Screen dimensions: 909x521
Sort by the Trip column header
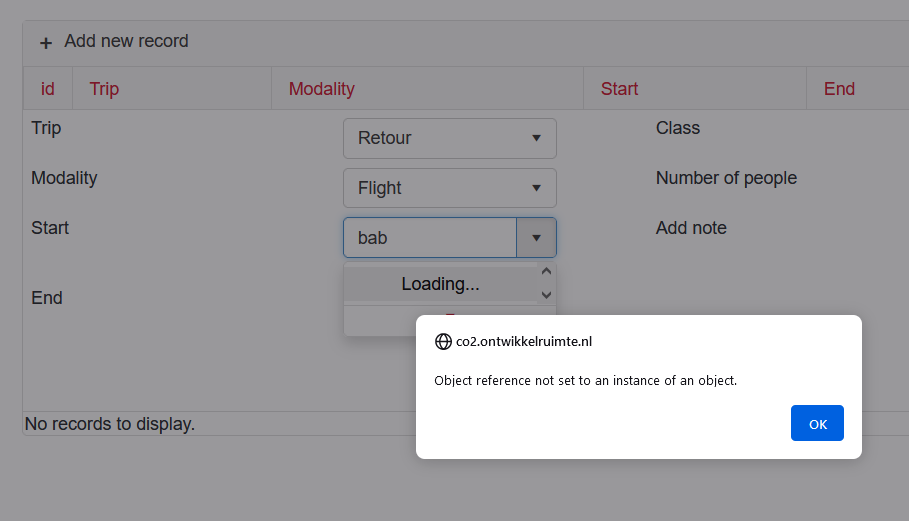pyautogui.click(x=104, y=89)
